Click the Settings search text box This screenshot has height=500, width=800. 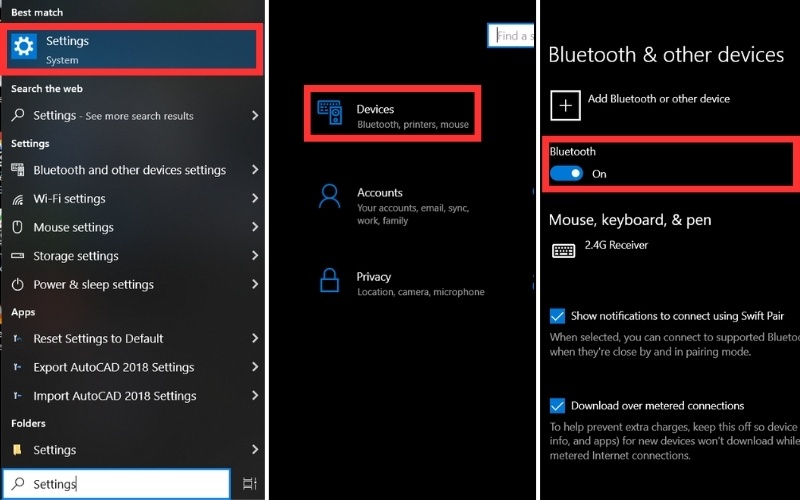(x=116, y=484)
